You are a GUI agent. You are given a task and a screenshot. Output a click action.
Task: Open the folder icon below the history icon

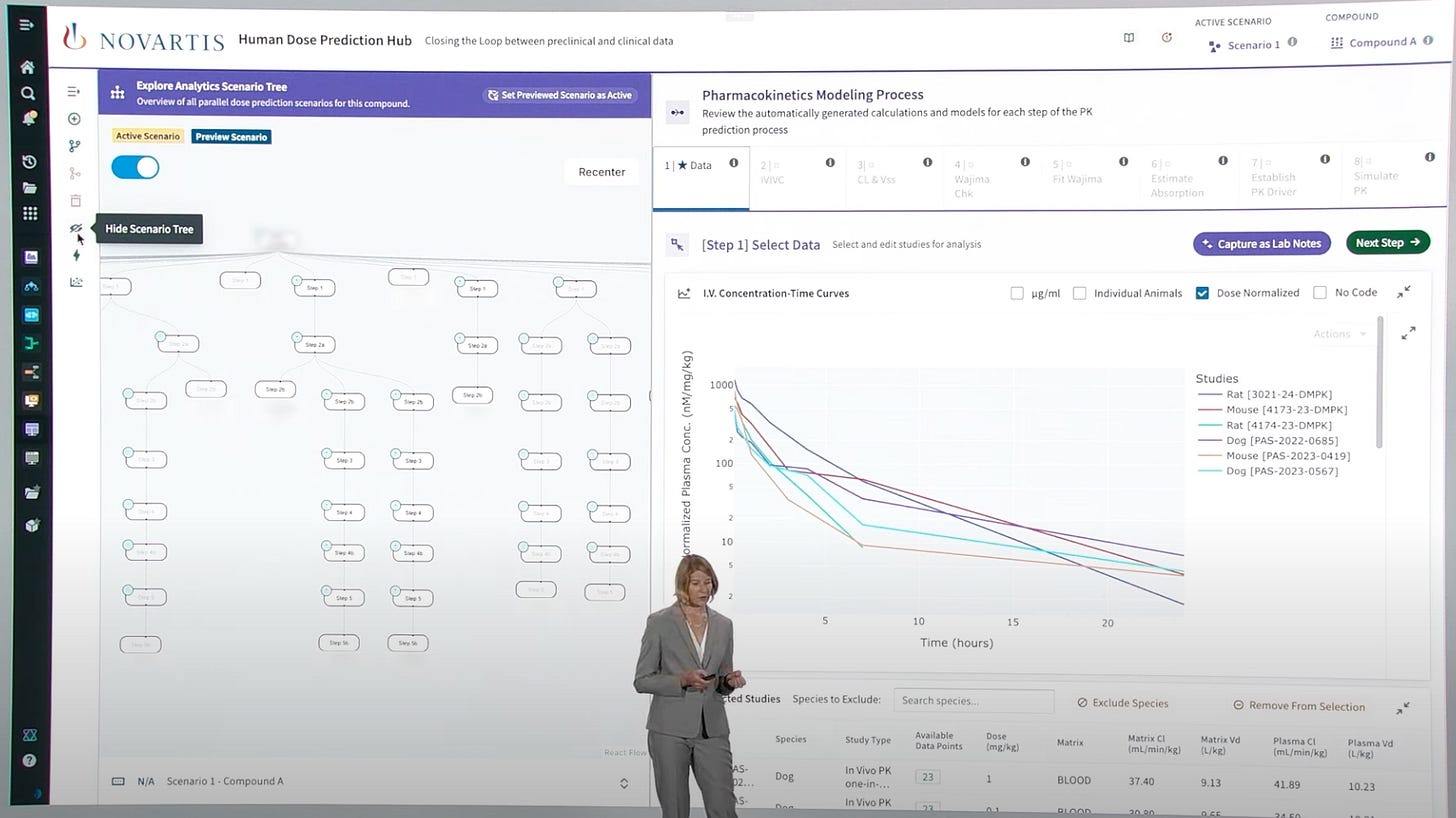coord(29,188)
